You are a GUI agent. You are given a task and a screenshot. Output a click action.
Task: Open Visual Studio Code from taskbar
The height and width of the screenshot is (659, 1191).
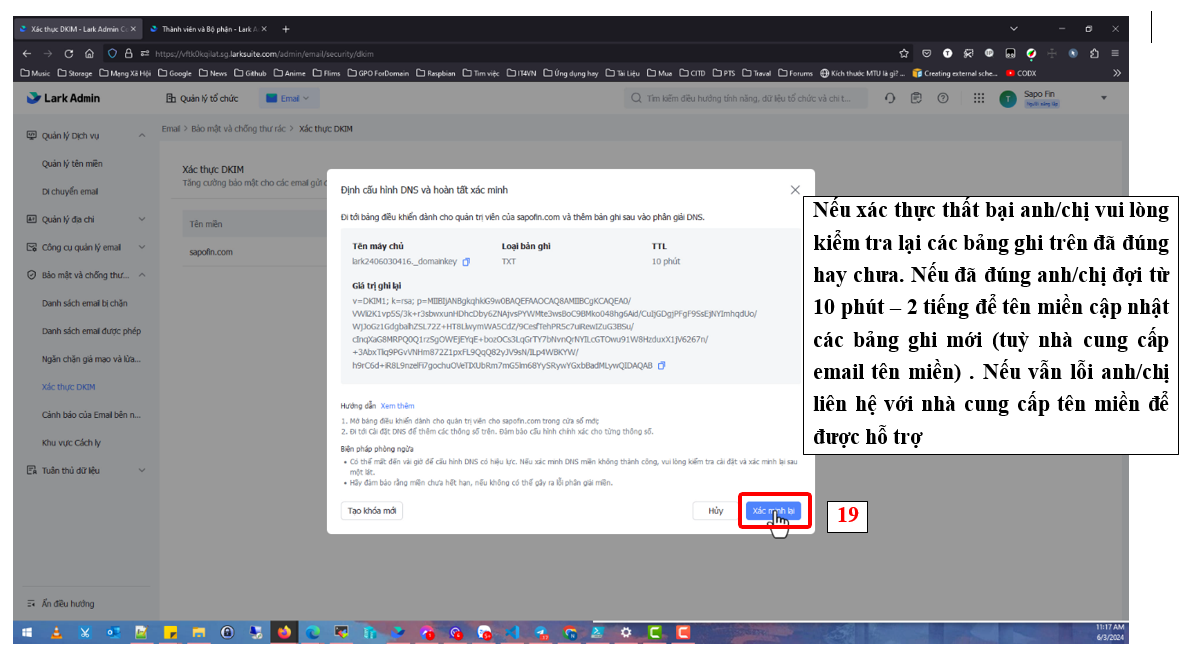pos(513,632)
